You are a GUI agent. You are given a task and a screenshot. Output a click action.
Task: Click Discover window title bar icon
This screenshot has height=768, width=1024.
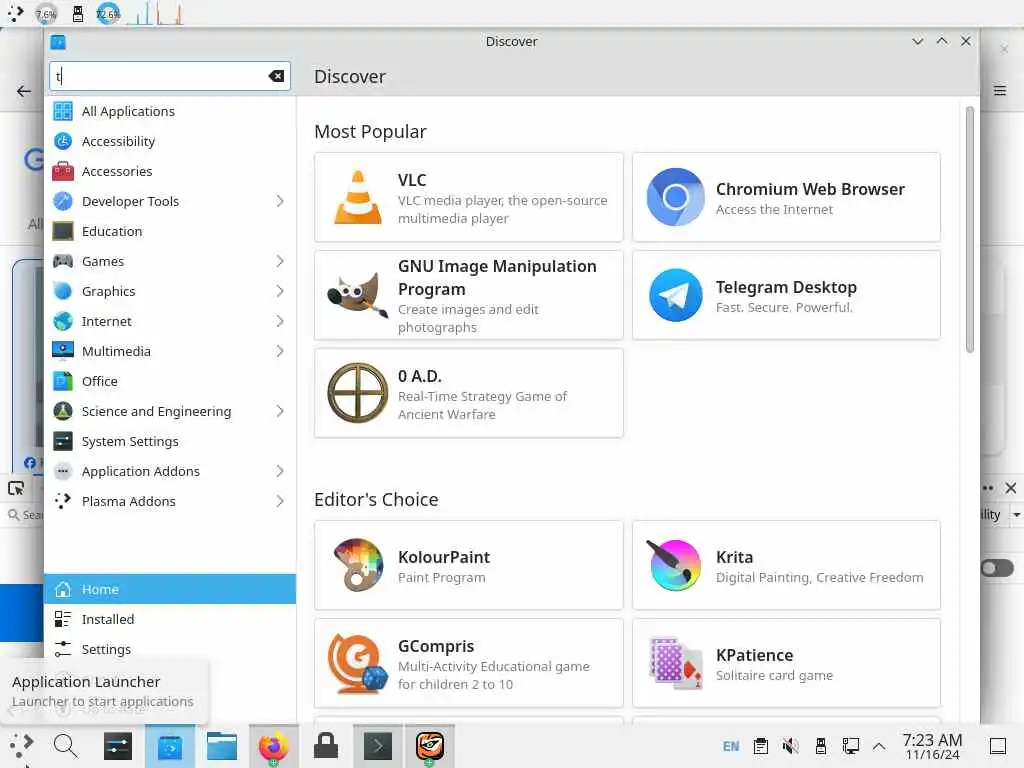[x=58, y=42]
